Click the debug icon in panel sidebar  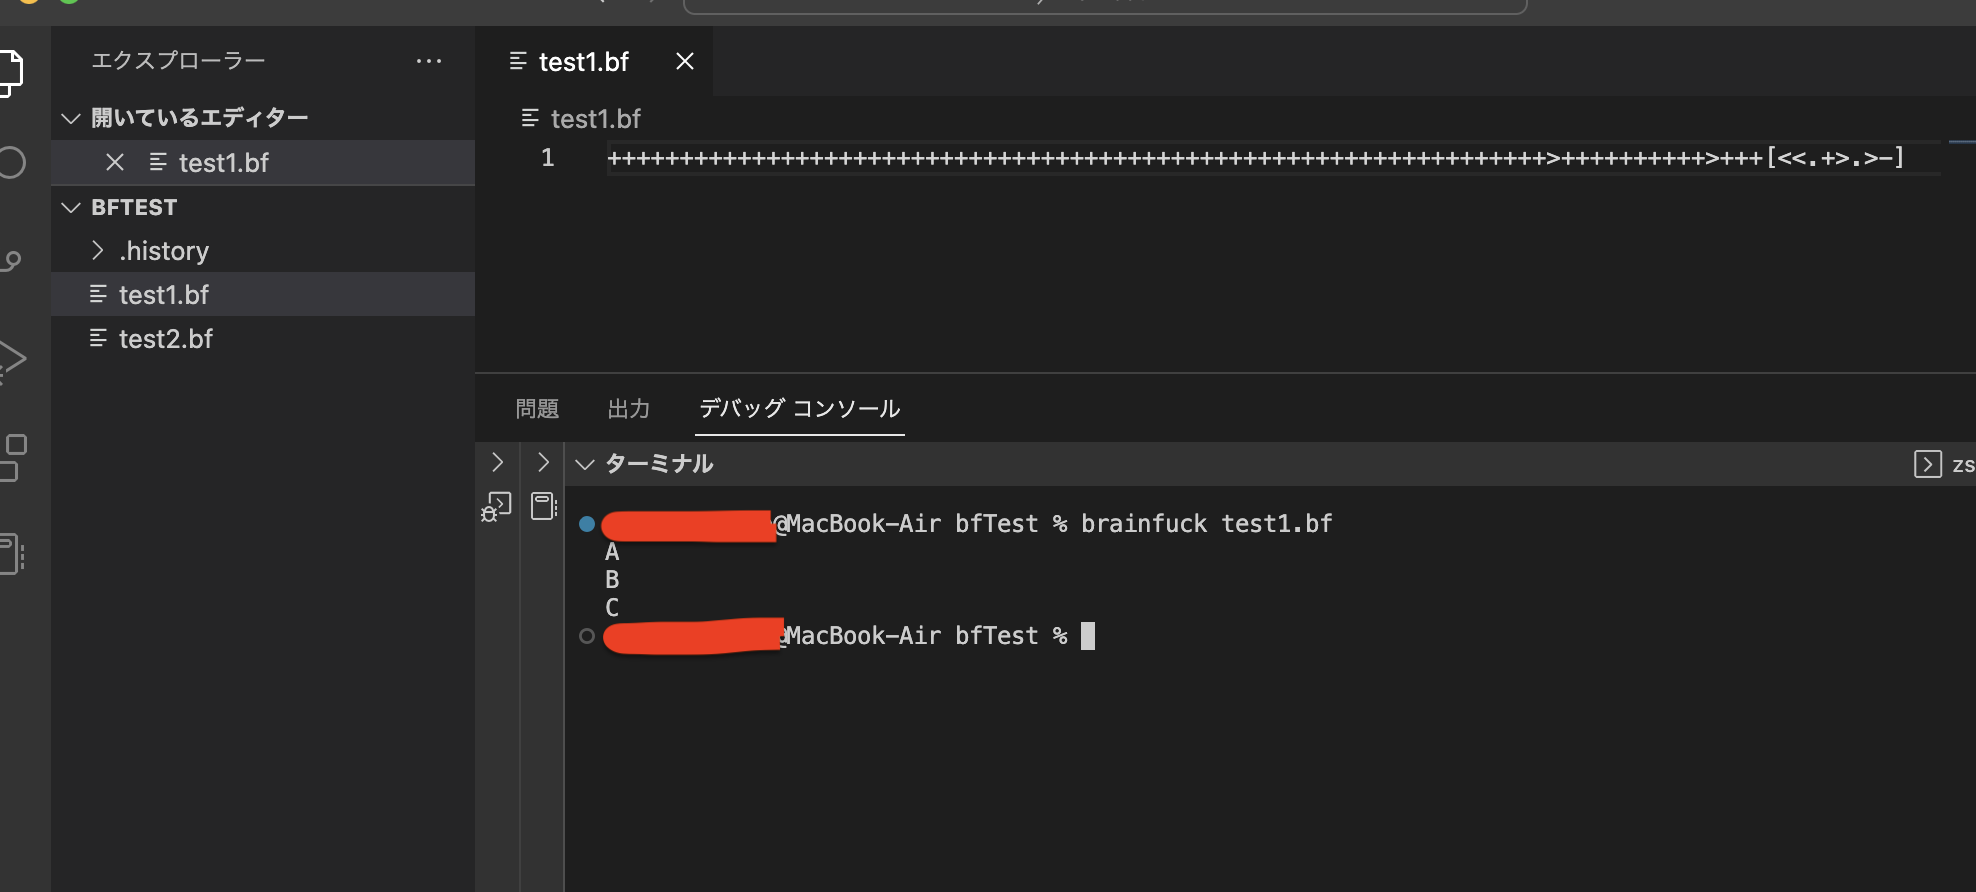496,507
